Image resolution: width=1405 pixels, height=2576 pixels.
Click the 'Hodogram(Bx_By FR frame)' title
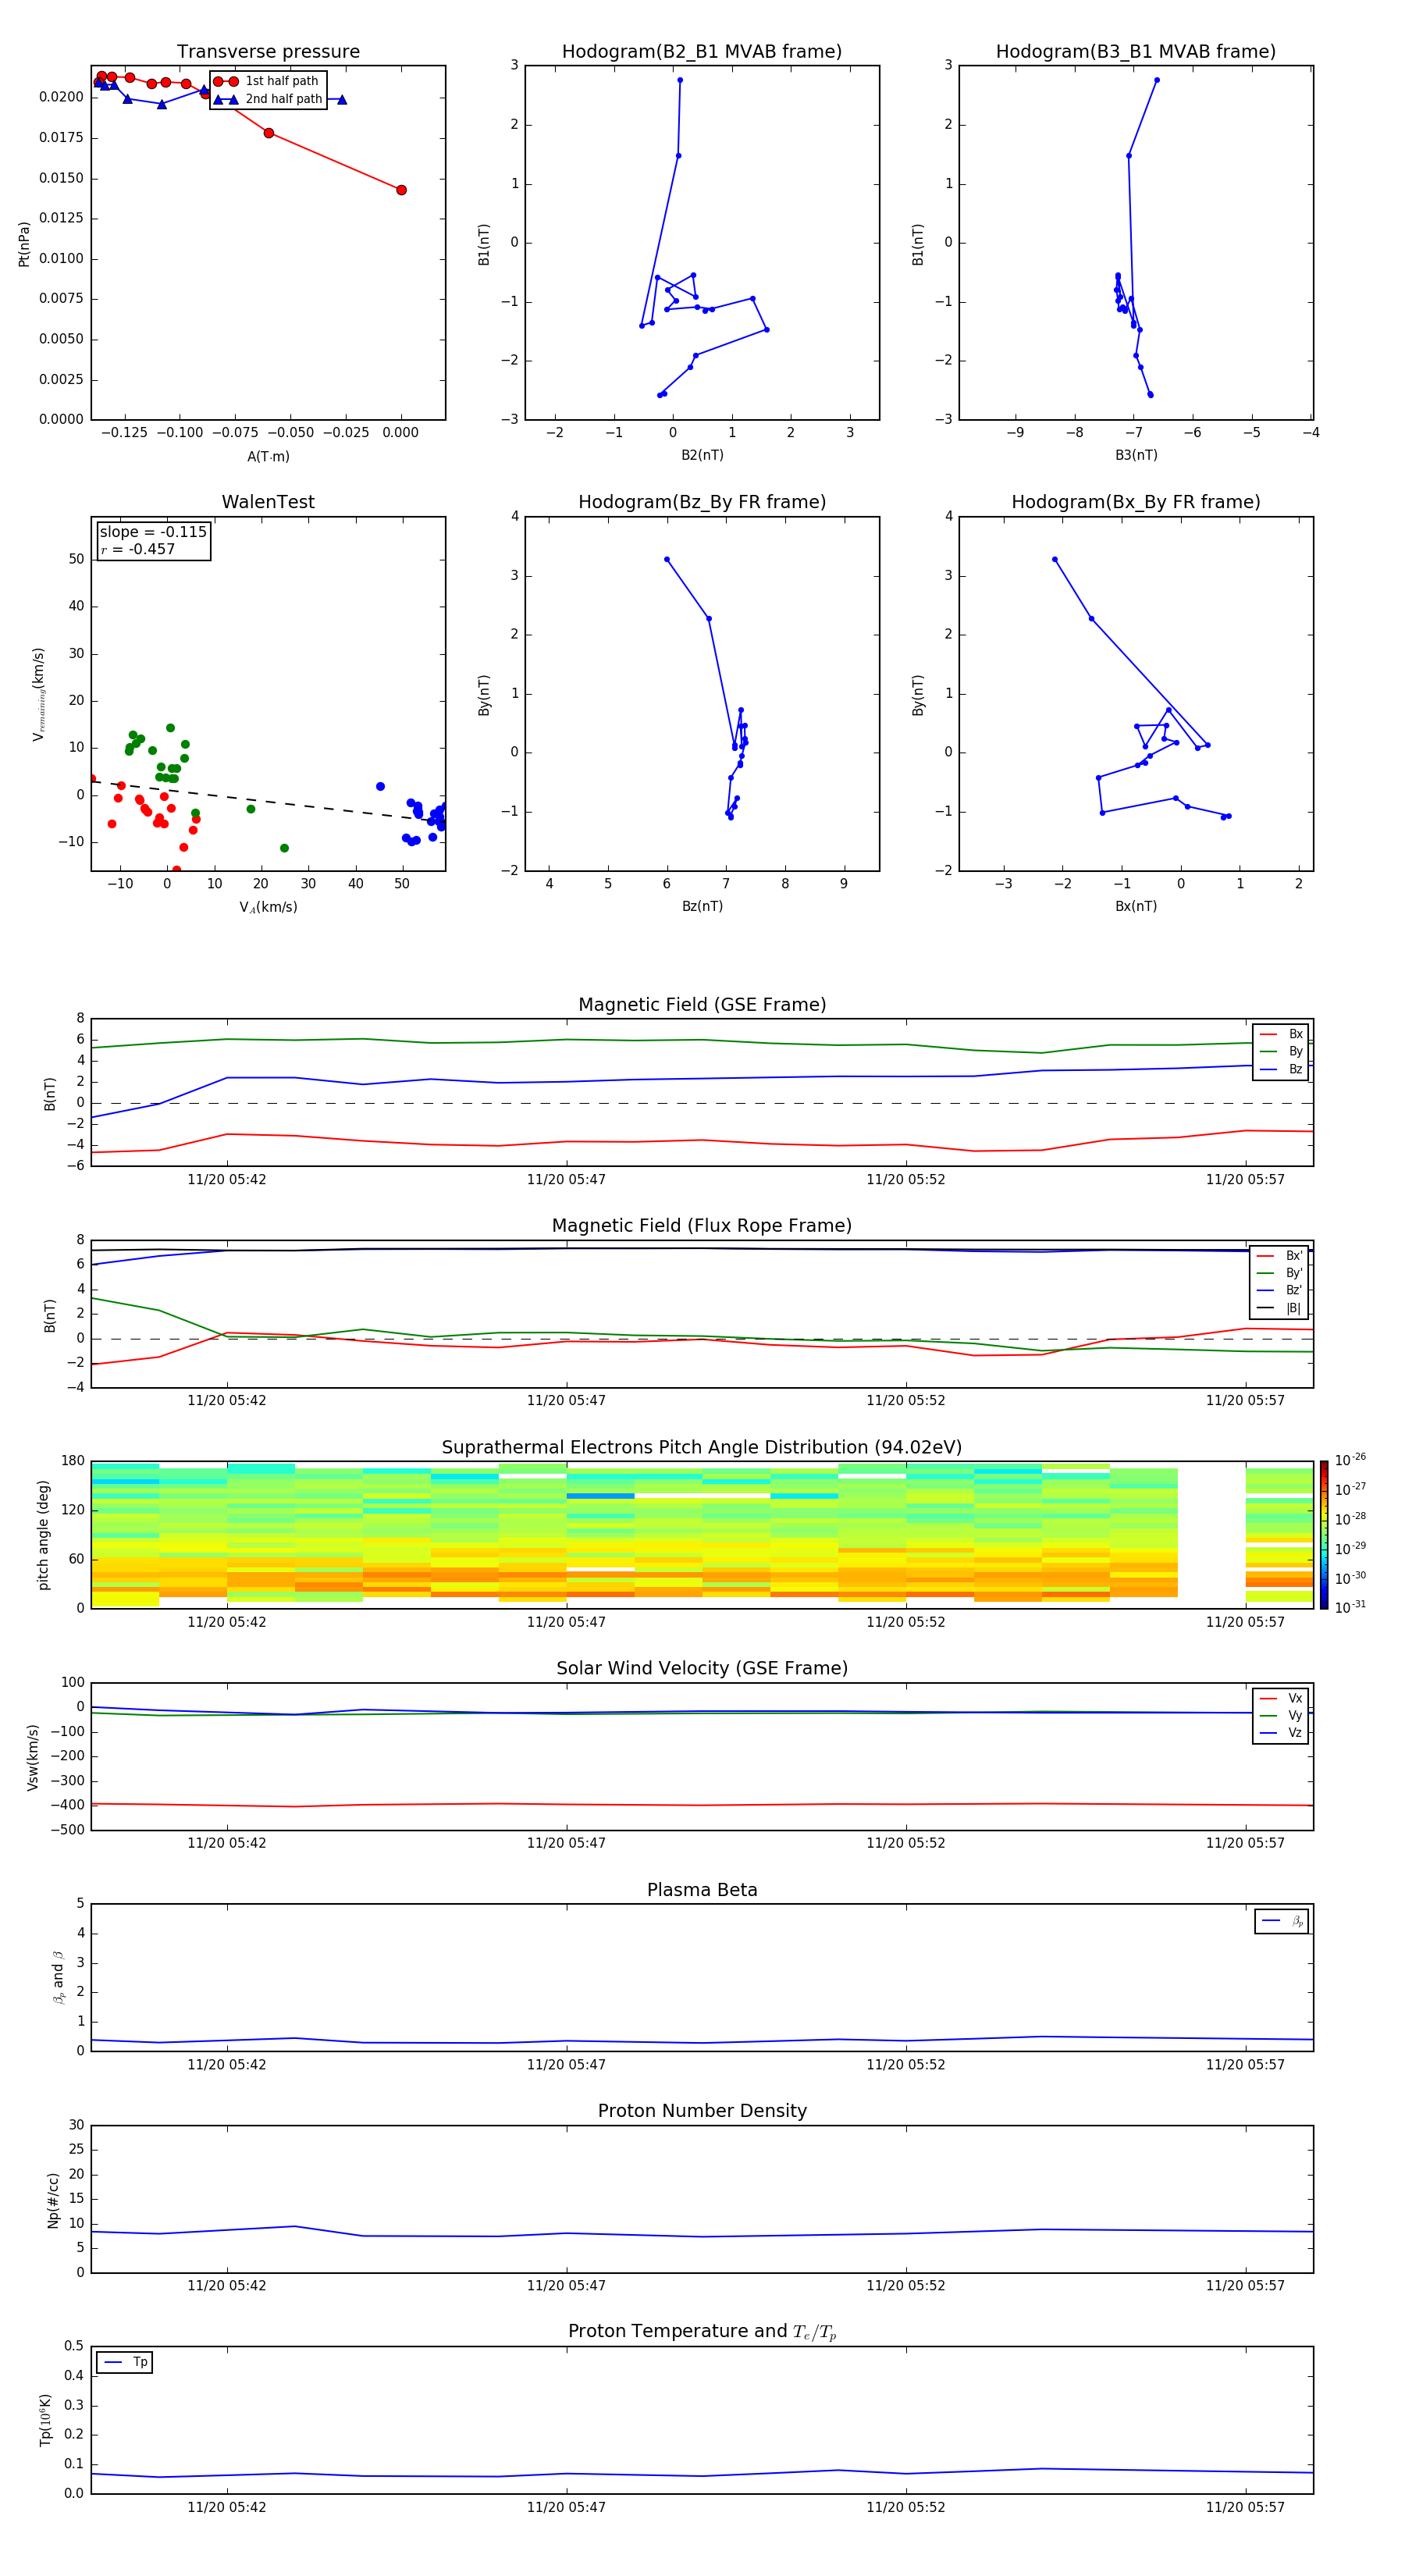[1136, 502]
